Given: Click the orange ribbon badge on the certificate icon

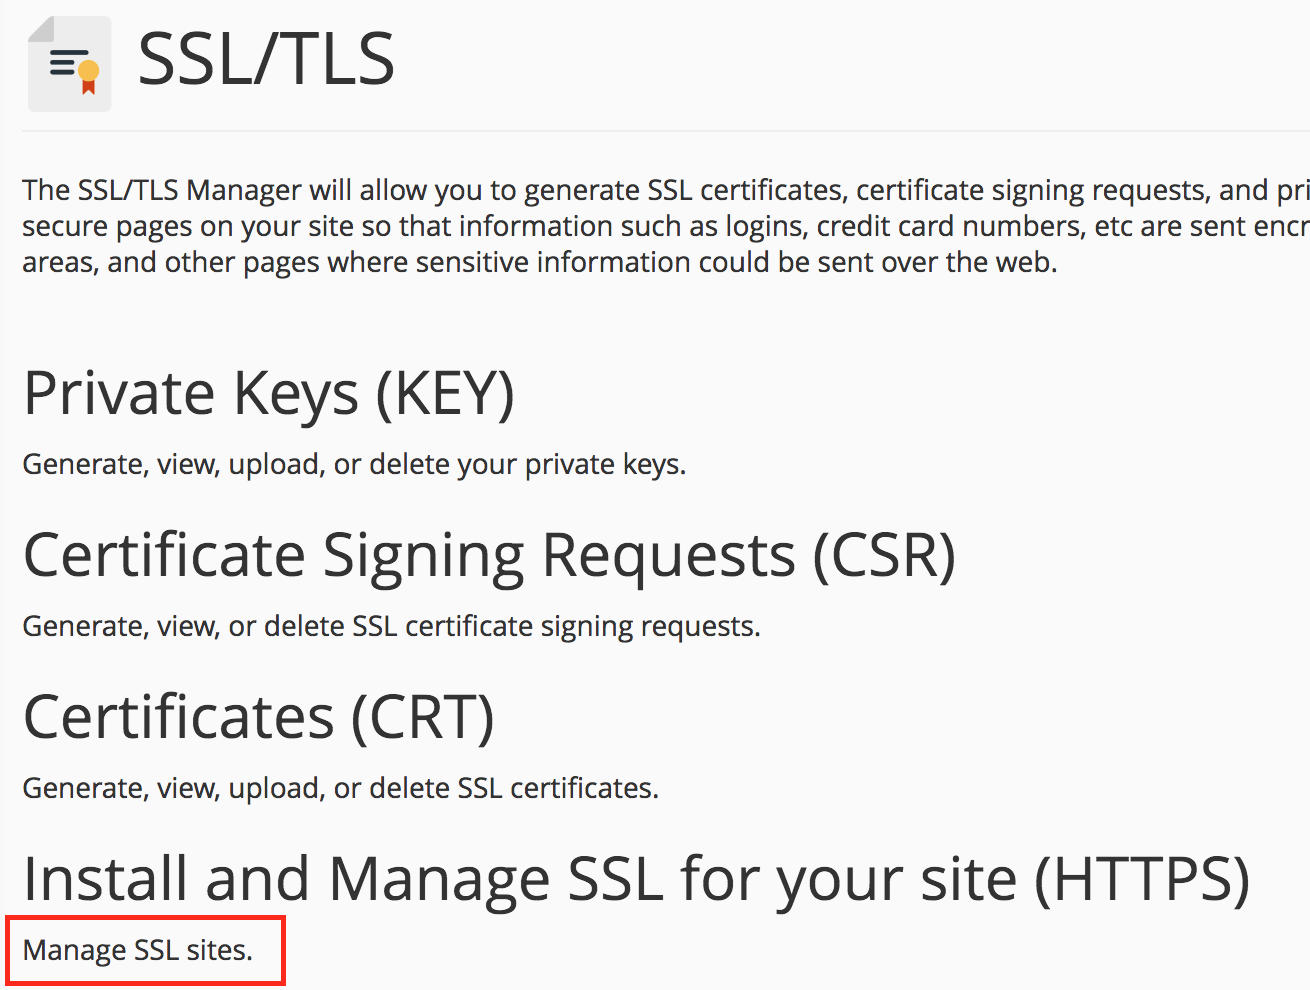Looking at the screenshot, I should tap(89, 77).
